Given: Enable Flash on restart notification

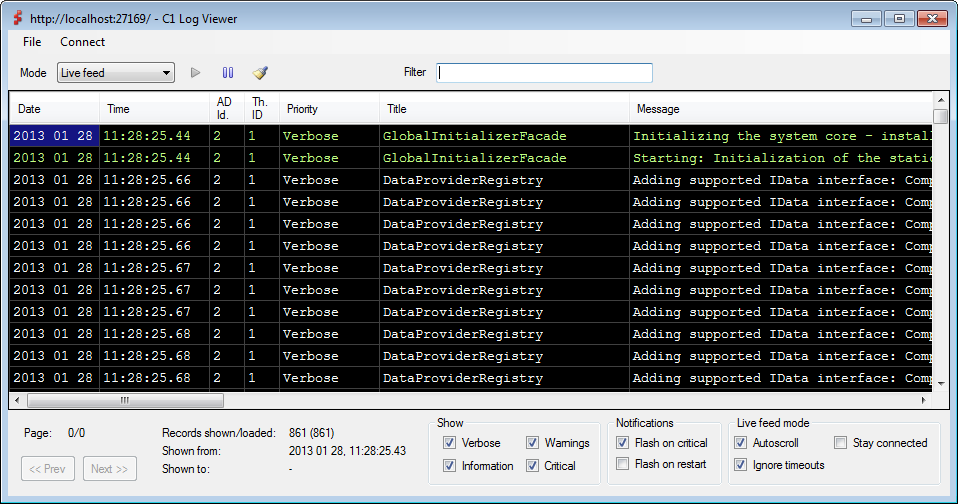Looking at the screenshot, I should (x=623, y=464).
